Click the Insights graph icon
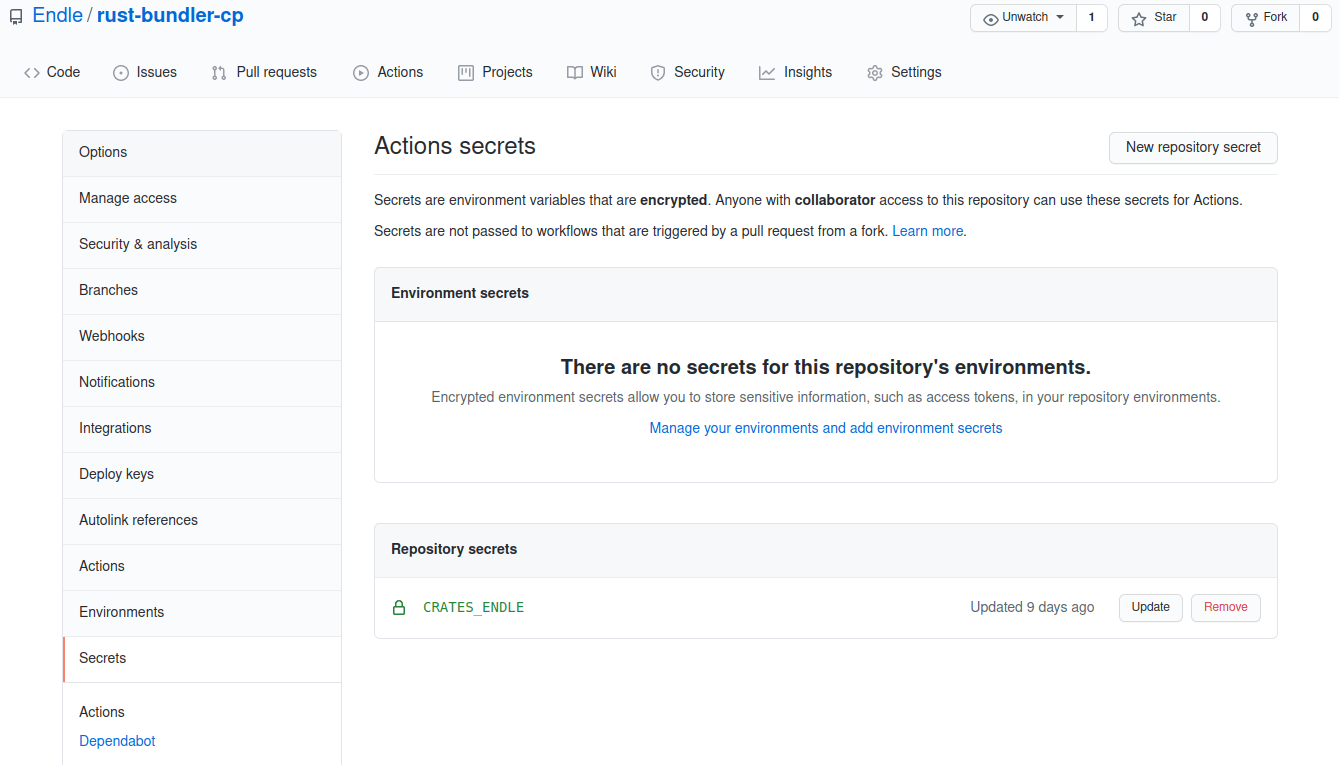The image size is (1339, 765). point(767,73)
